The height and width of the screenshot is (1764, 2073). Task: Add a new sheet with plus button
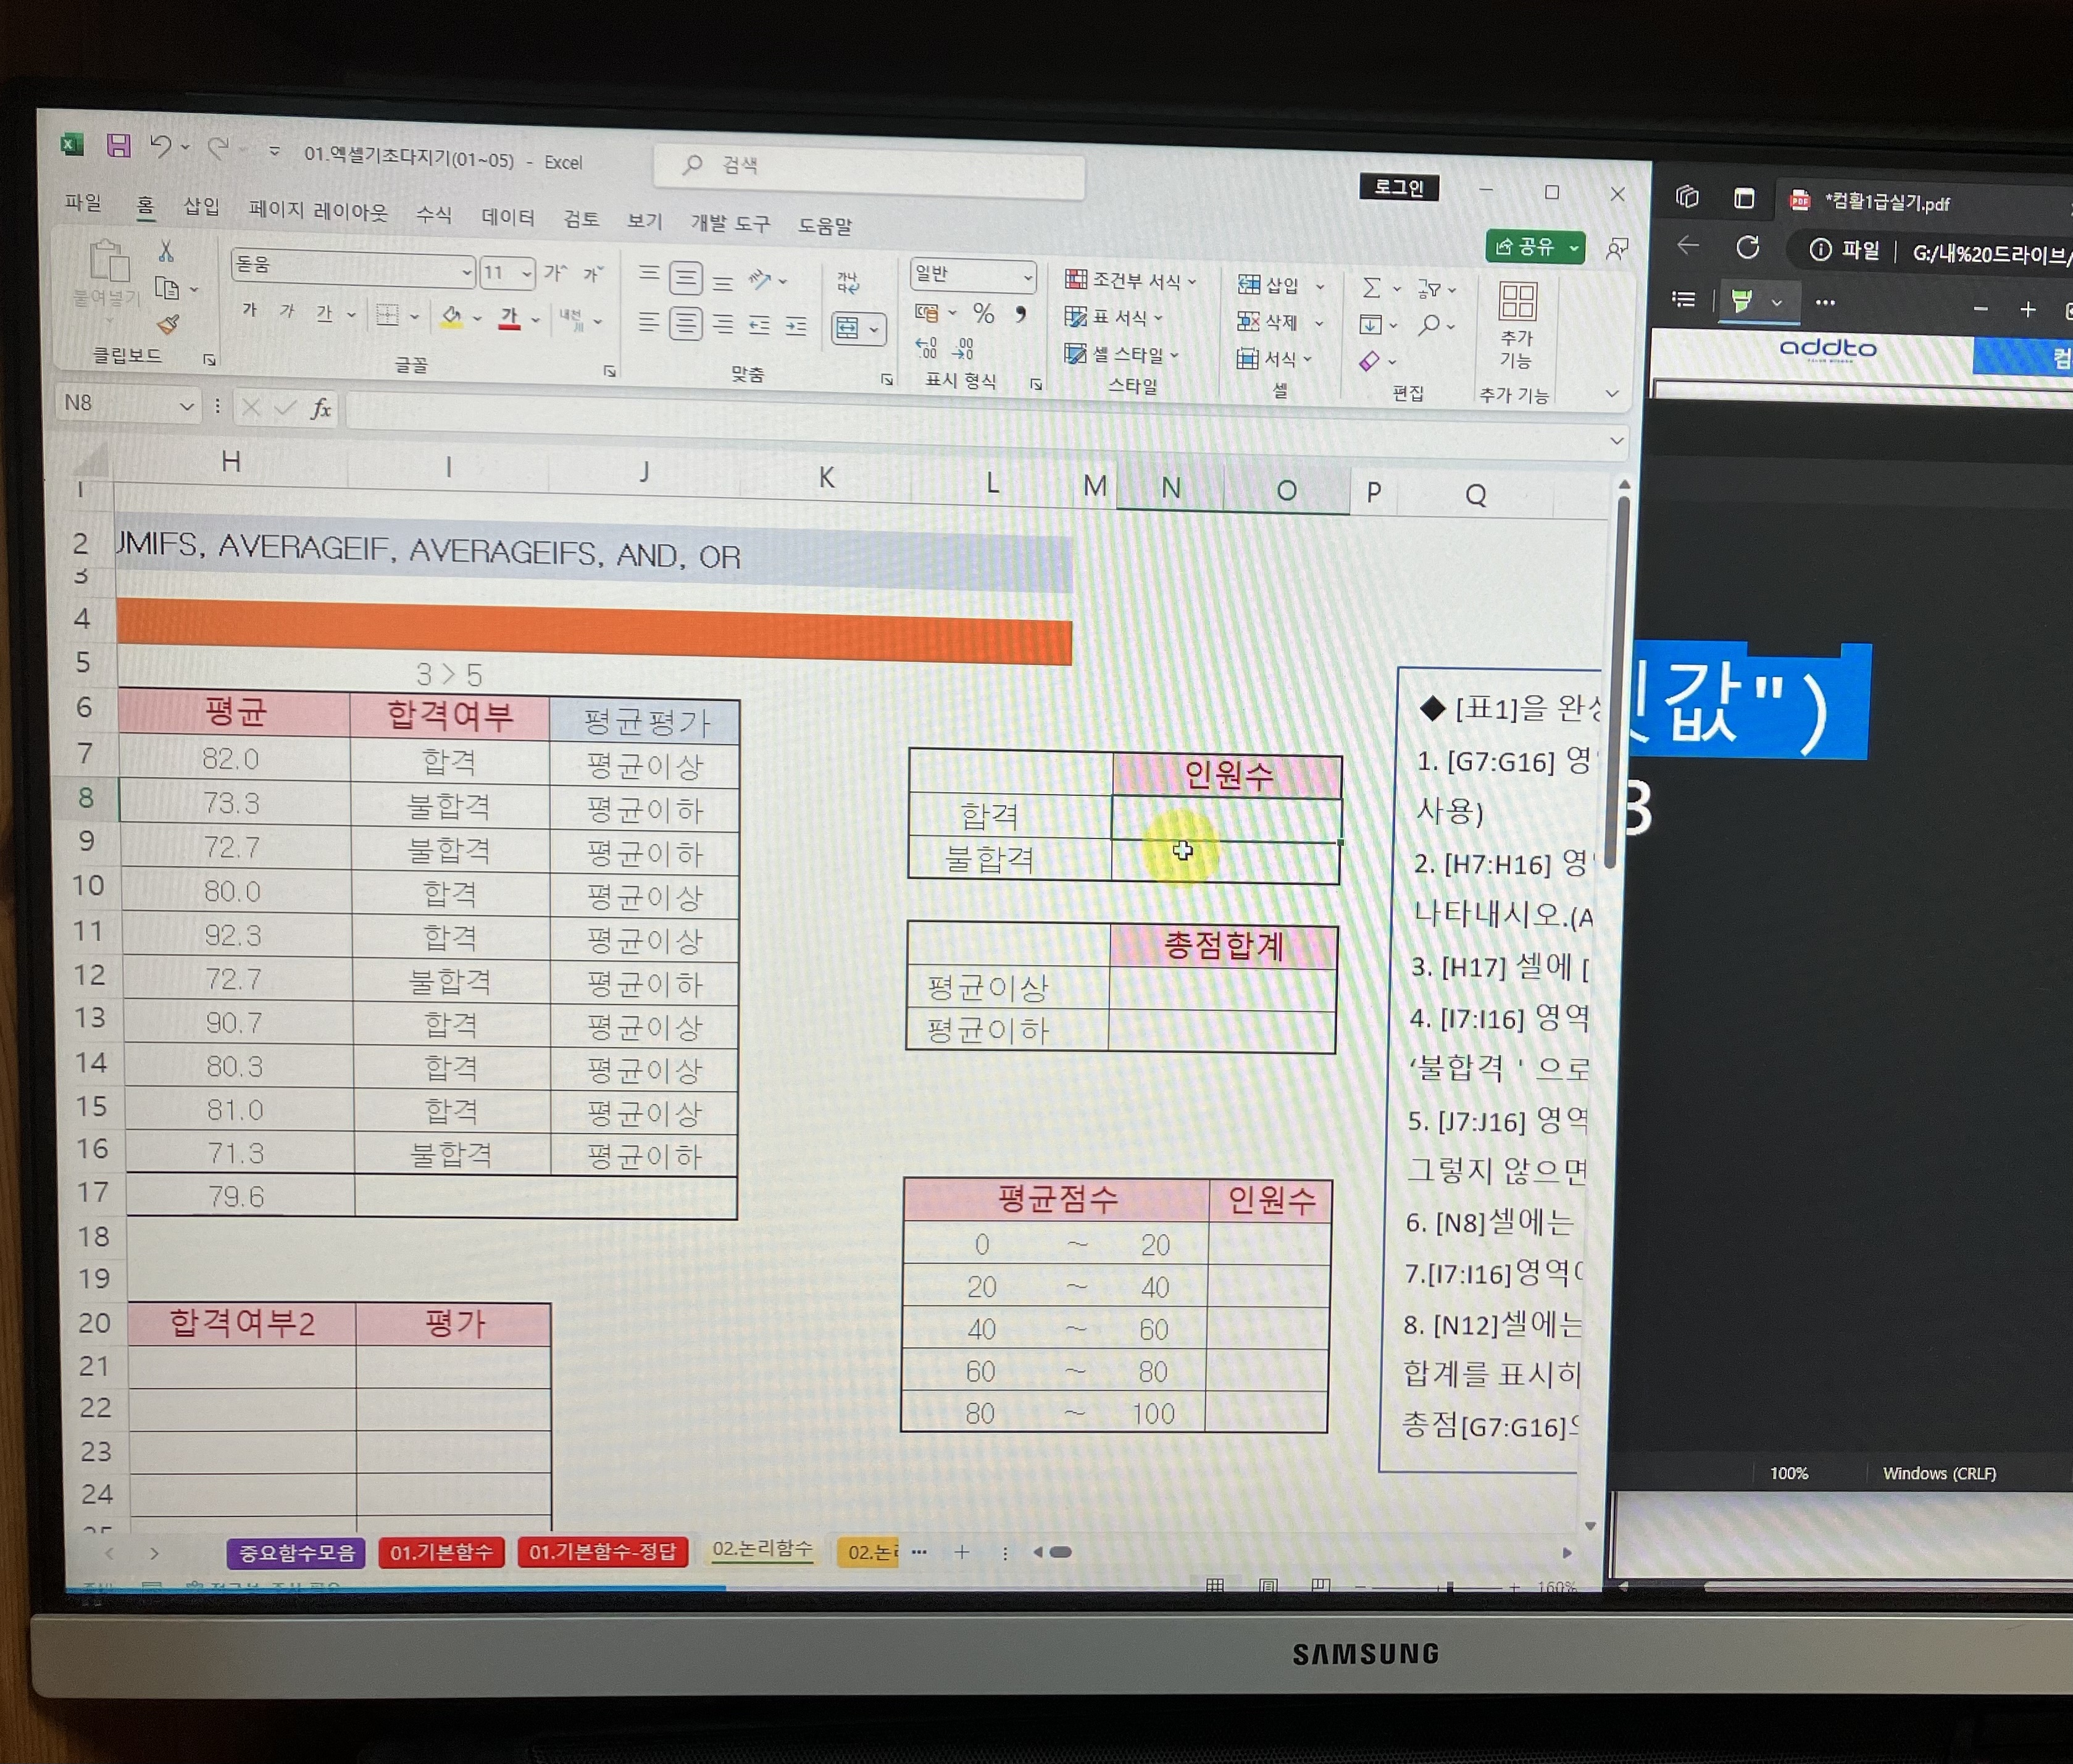point(962,1552)
